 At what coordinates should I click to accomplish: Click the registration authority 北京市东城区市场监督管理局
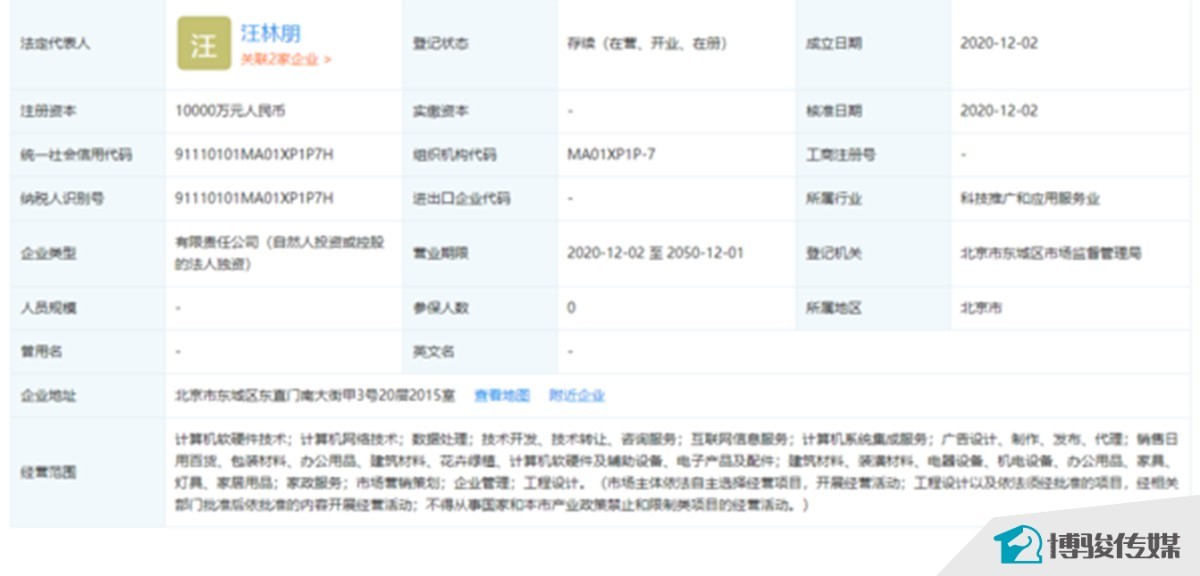pos(1050,253)
